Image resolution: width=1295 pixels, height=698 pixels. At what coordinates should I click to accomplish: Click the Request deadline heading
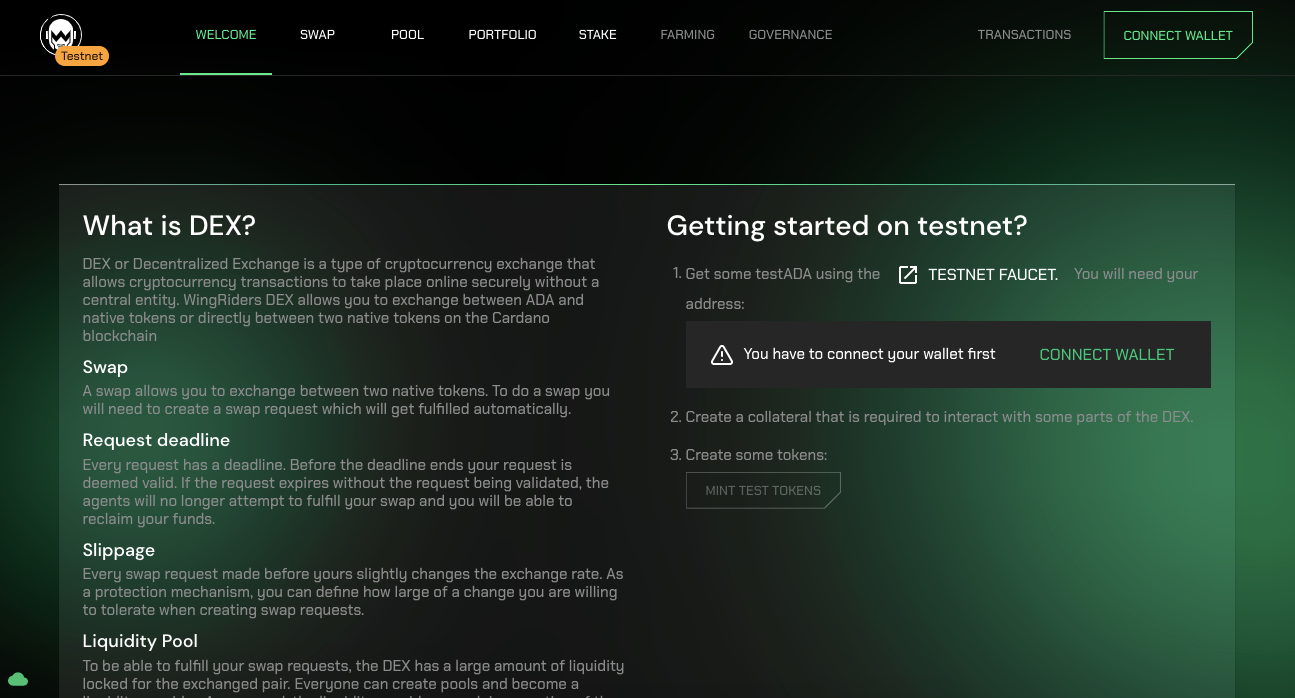(156, 440)
